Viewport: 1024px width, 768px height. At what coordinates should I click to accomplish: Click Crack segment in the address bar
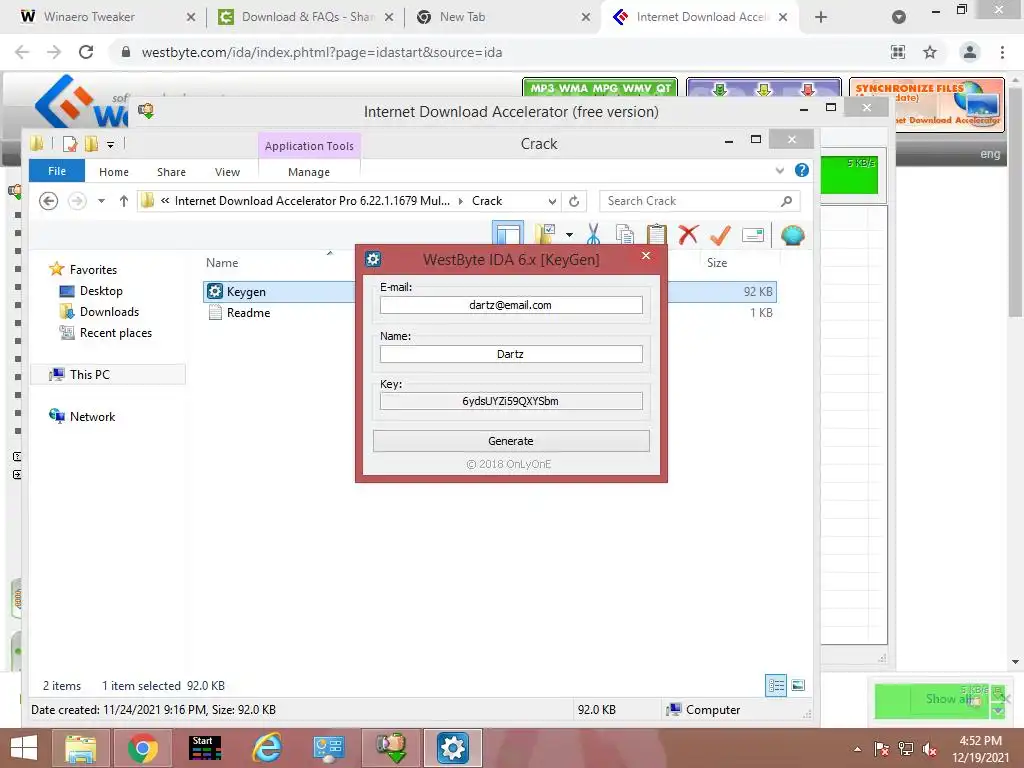(x=487, y=200)
